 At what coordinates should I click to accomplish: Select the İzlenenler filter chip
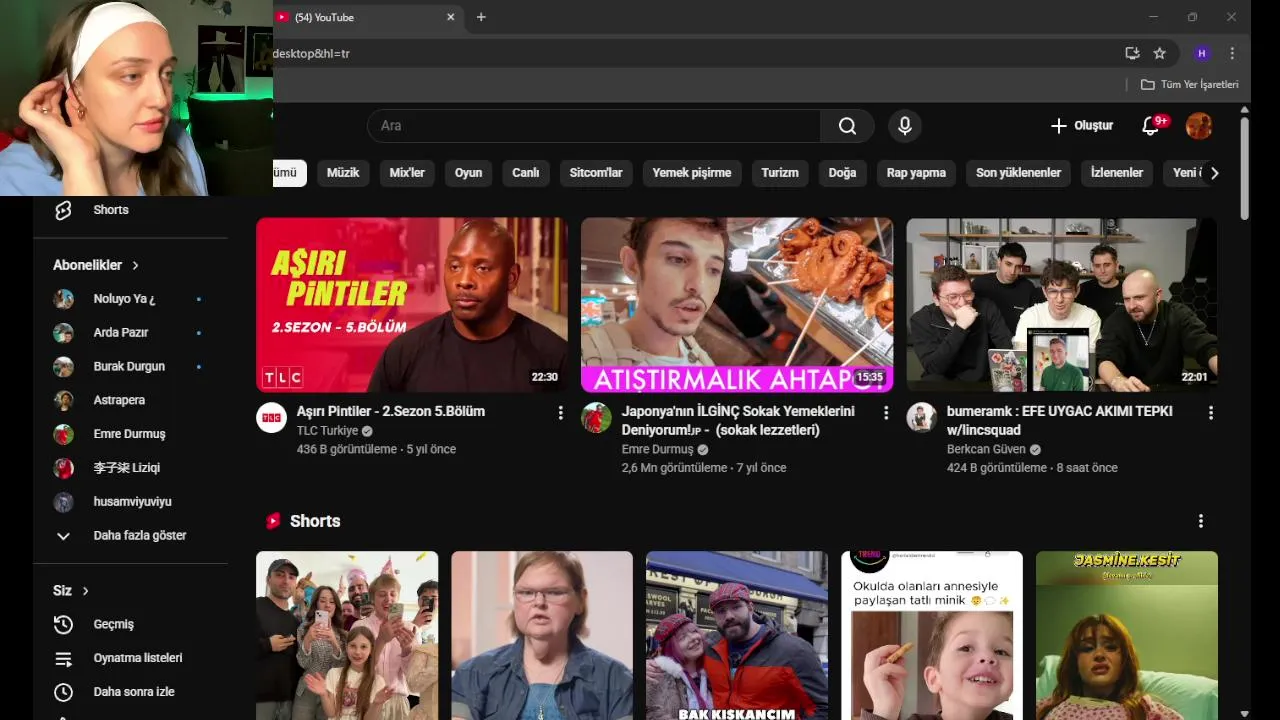pyautogui.click(x=1117, y=173)
